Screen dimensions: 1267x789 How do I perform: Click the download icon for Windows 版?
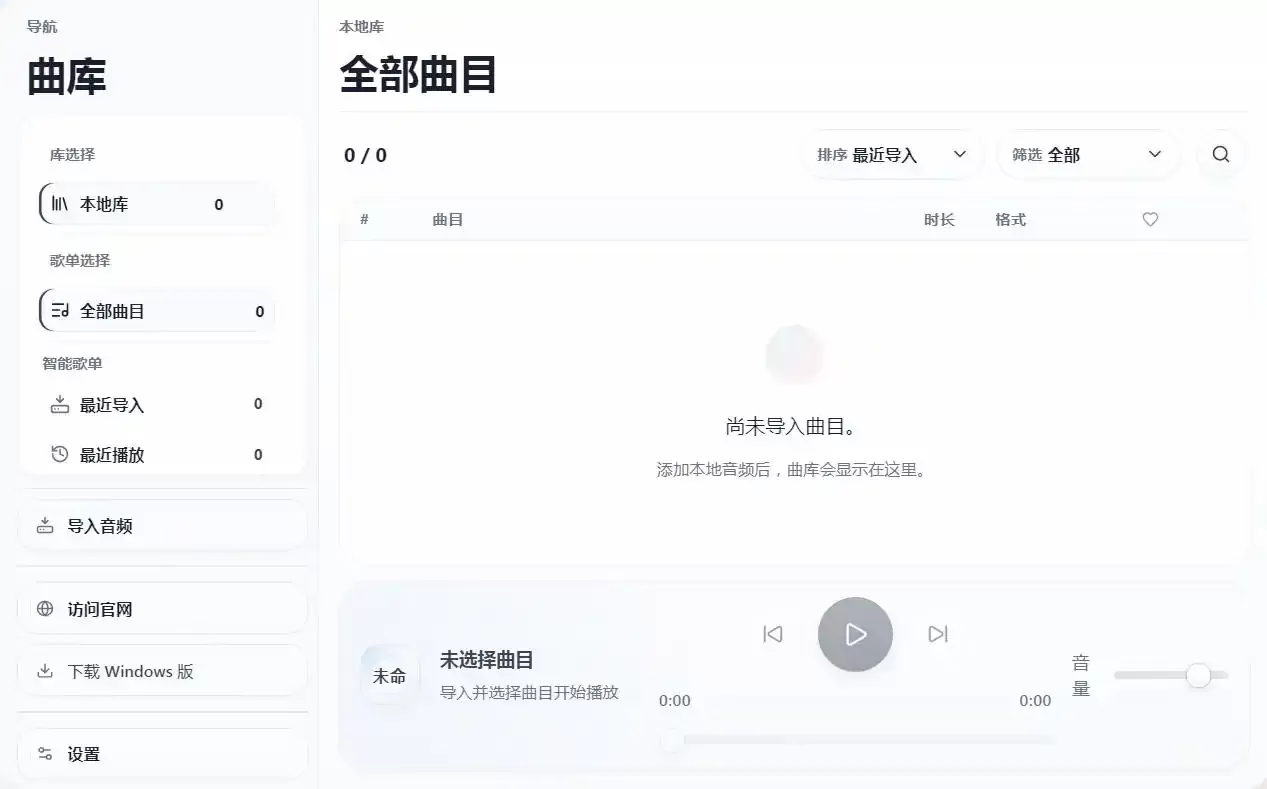(45, 671)
